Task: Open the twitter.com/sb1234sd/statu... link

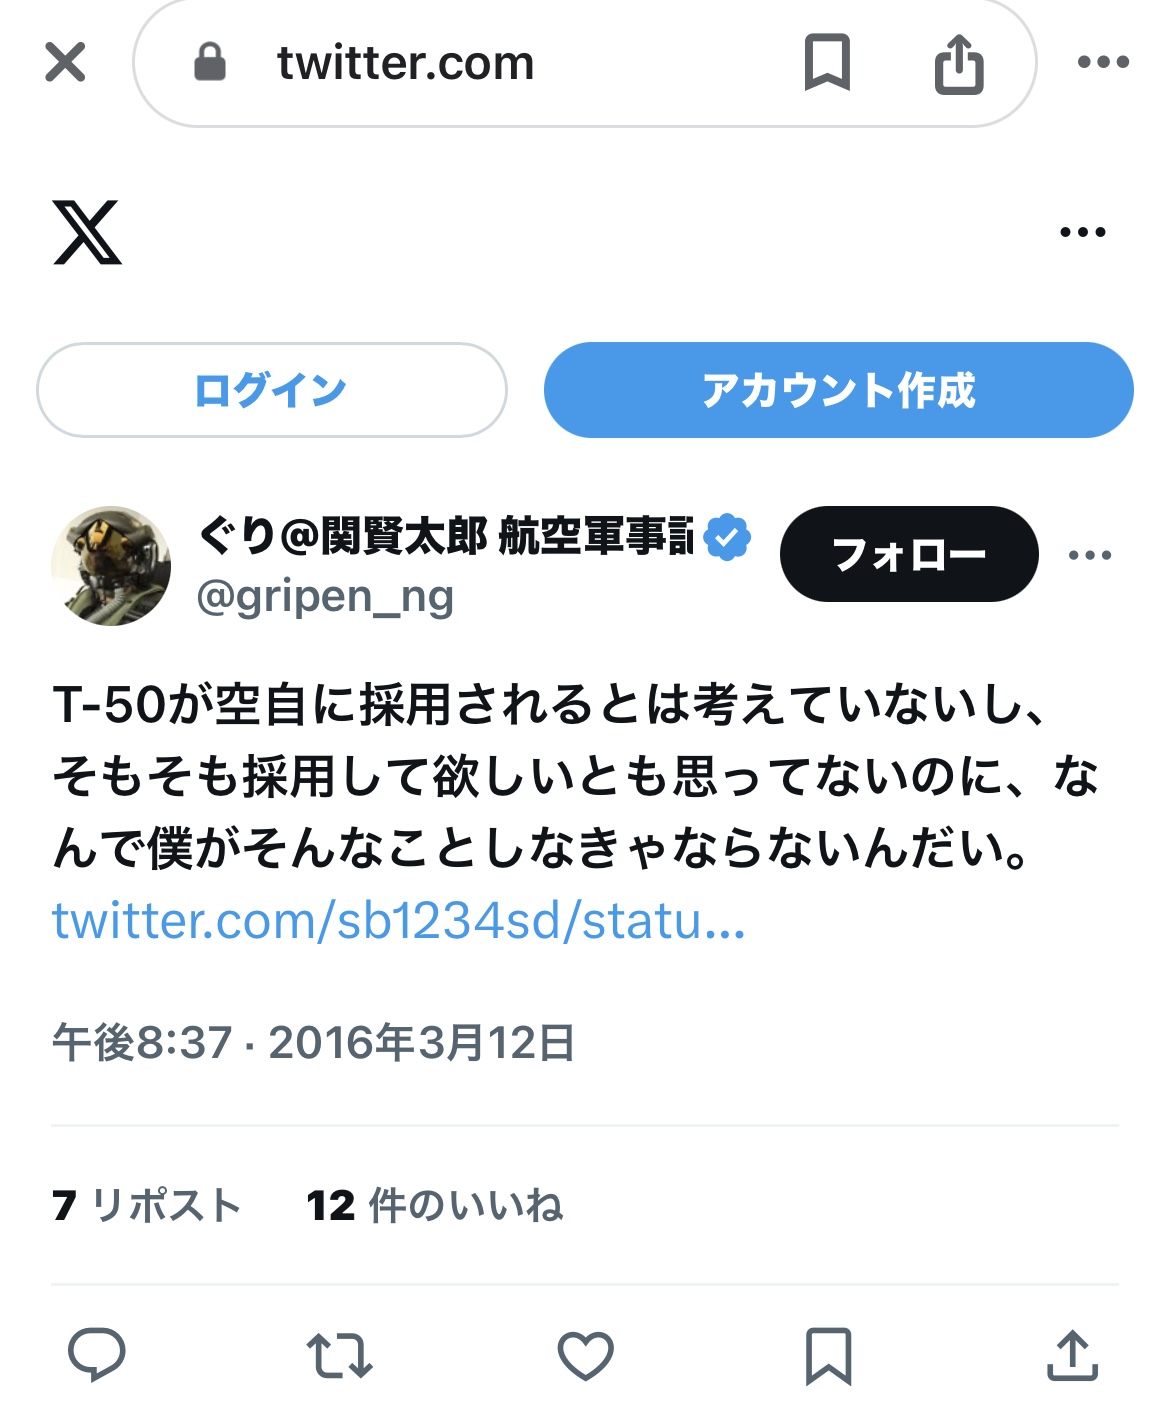Action: click(x=399, y=921)
